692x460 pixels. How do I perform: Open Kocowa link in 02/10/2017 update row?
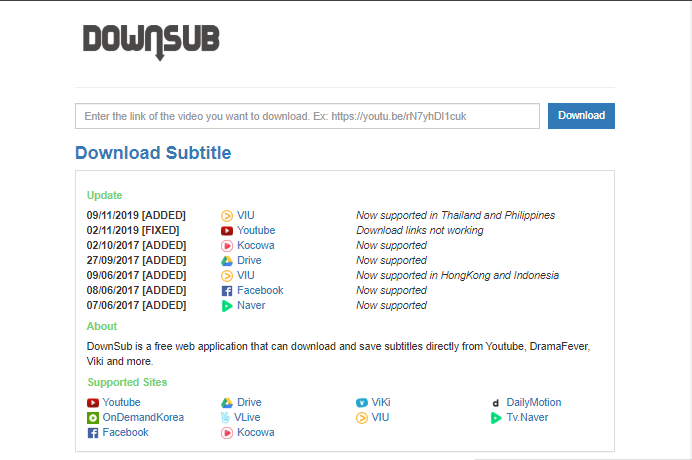pos(256,245)
